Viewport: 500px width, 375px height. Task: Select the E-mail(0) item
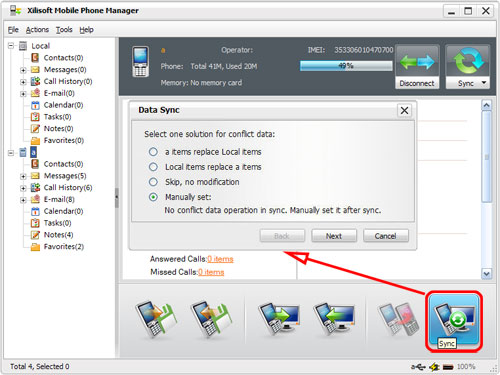59,93
